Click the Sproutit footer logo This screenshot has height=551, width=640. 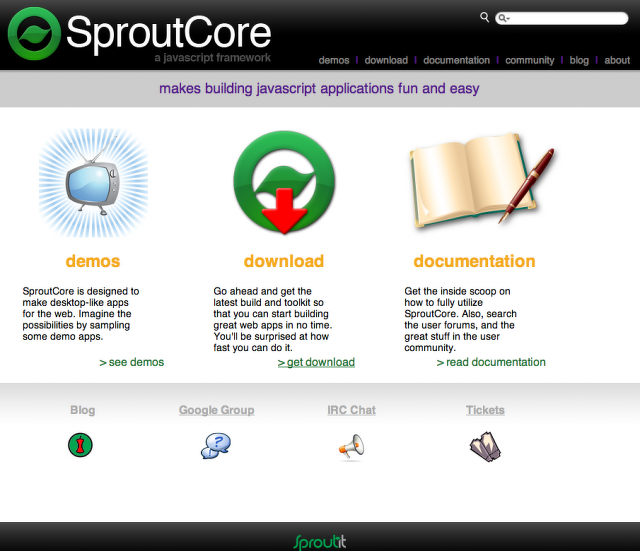pos(320,542)
